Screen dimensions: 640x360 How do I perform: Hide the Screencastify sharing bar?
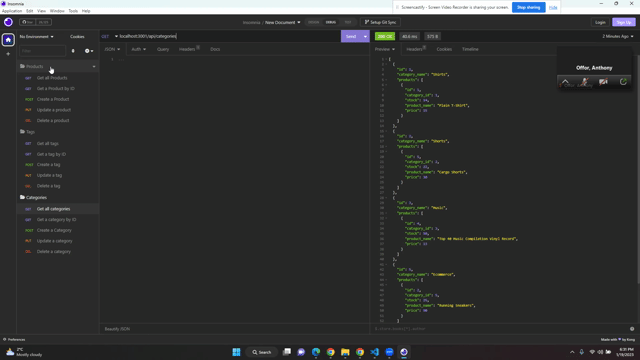[x=553, y=7]
